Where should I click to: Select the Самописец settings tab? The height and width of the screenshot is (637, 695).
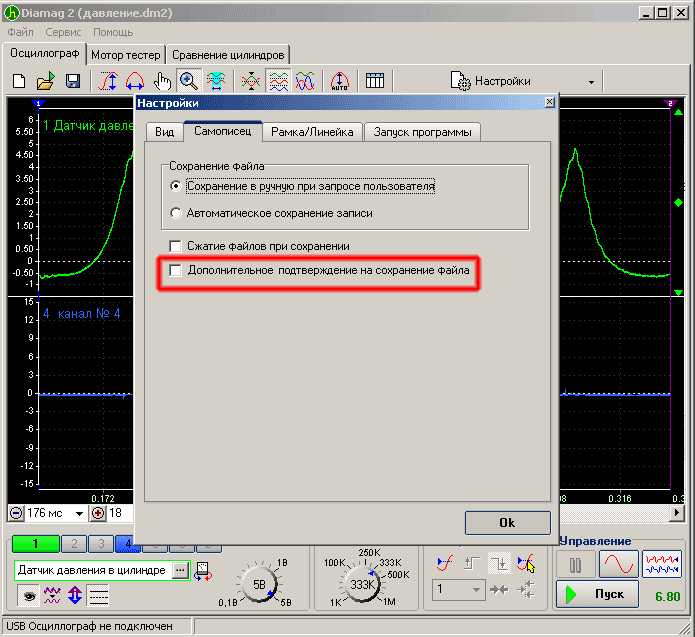(223, 131)
